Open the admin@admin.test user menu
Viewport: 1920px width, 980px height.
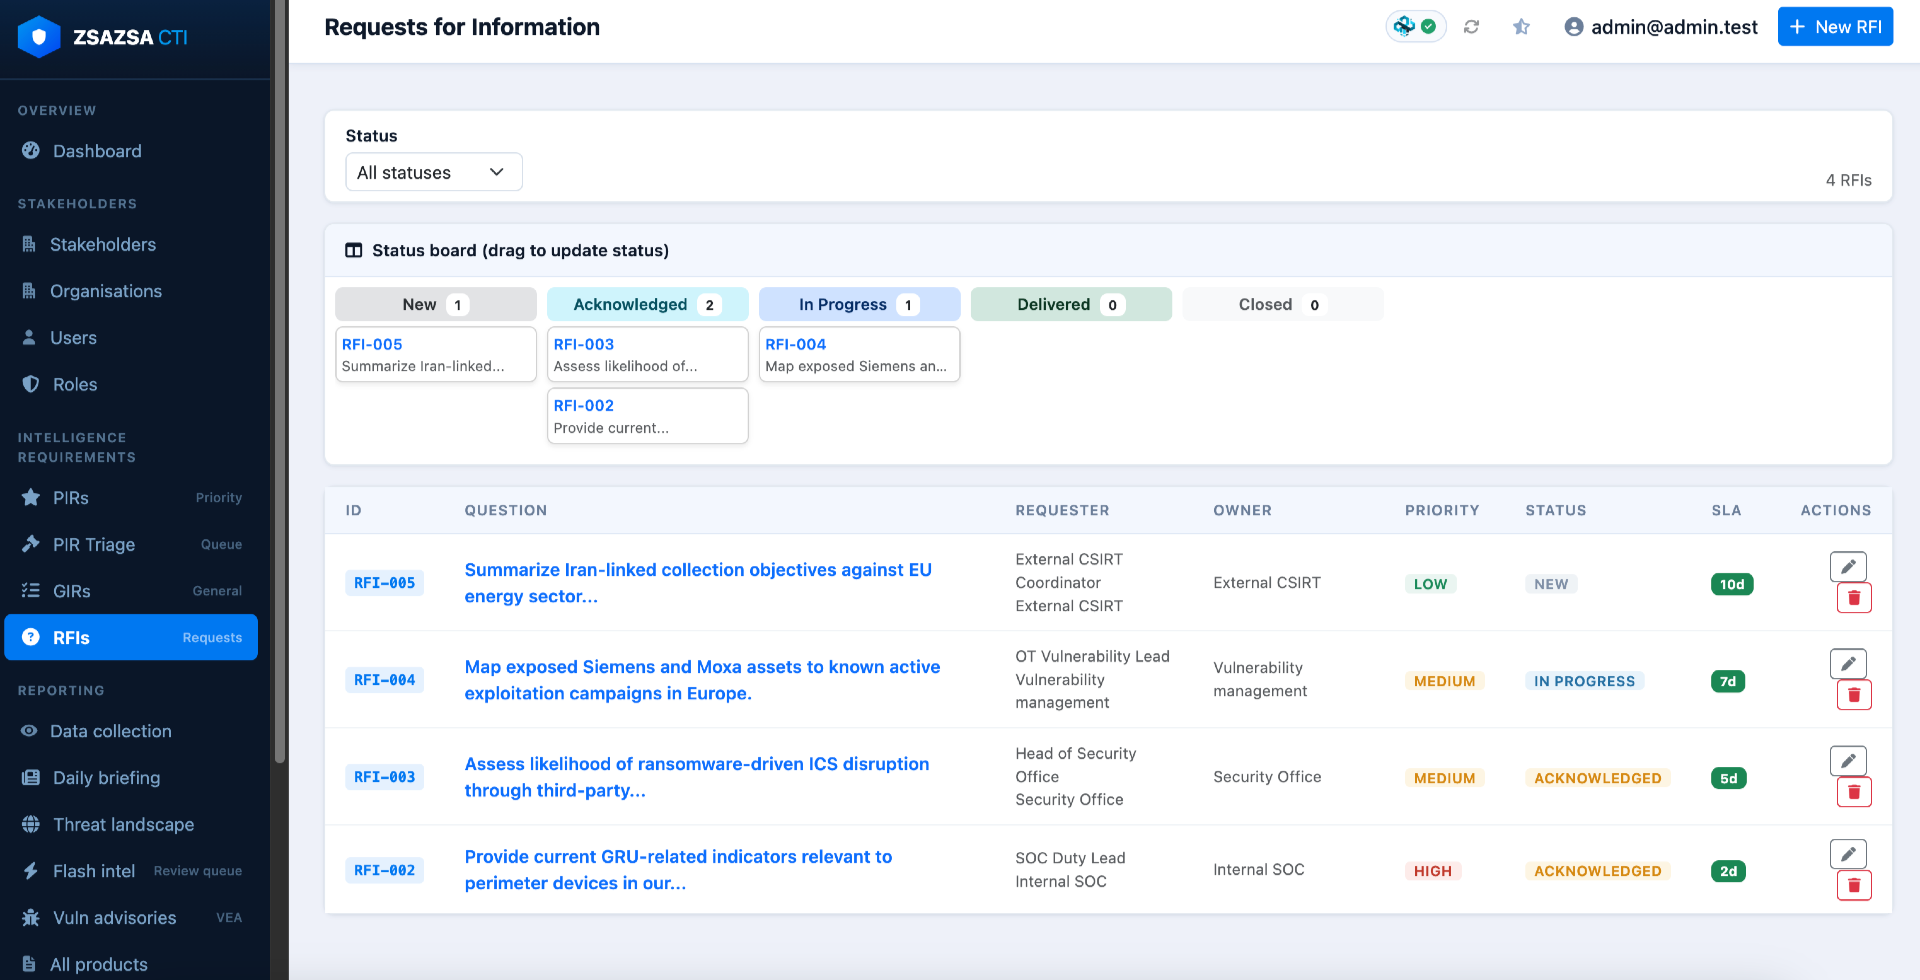coord(1661,27)
